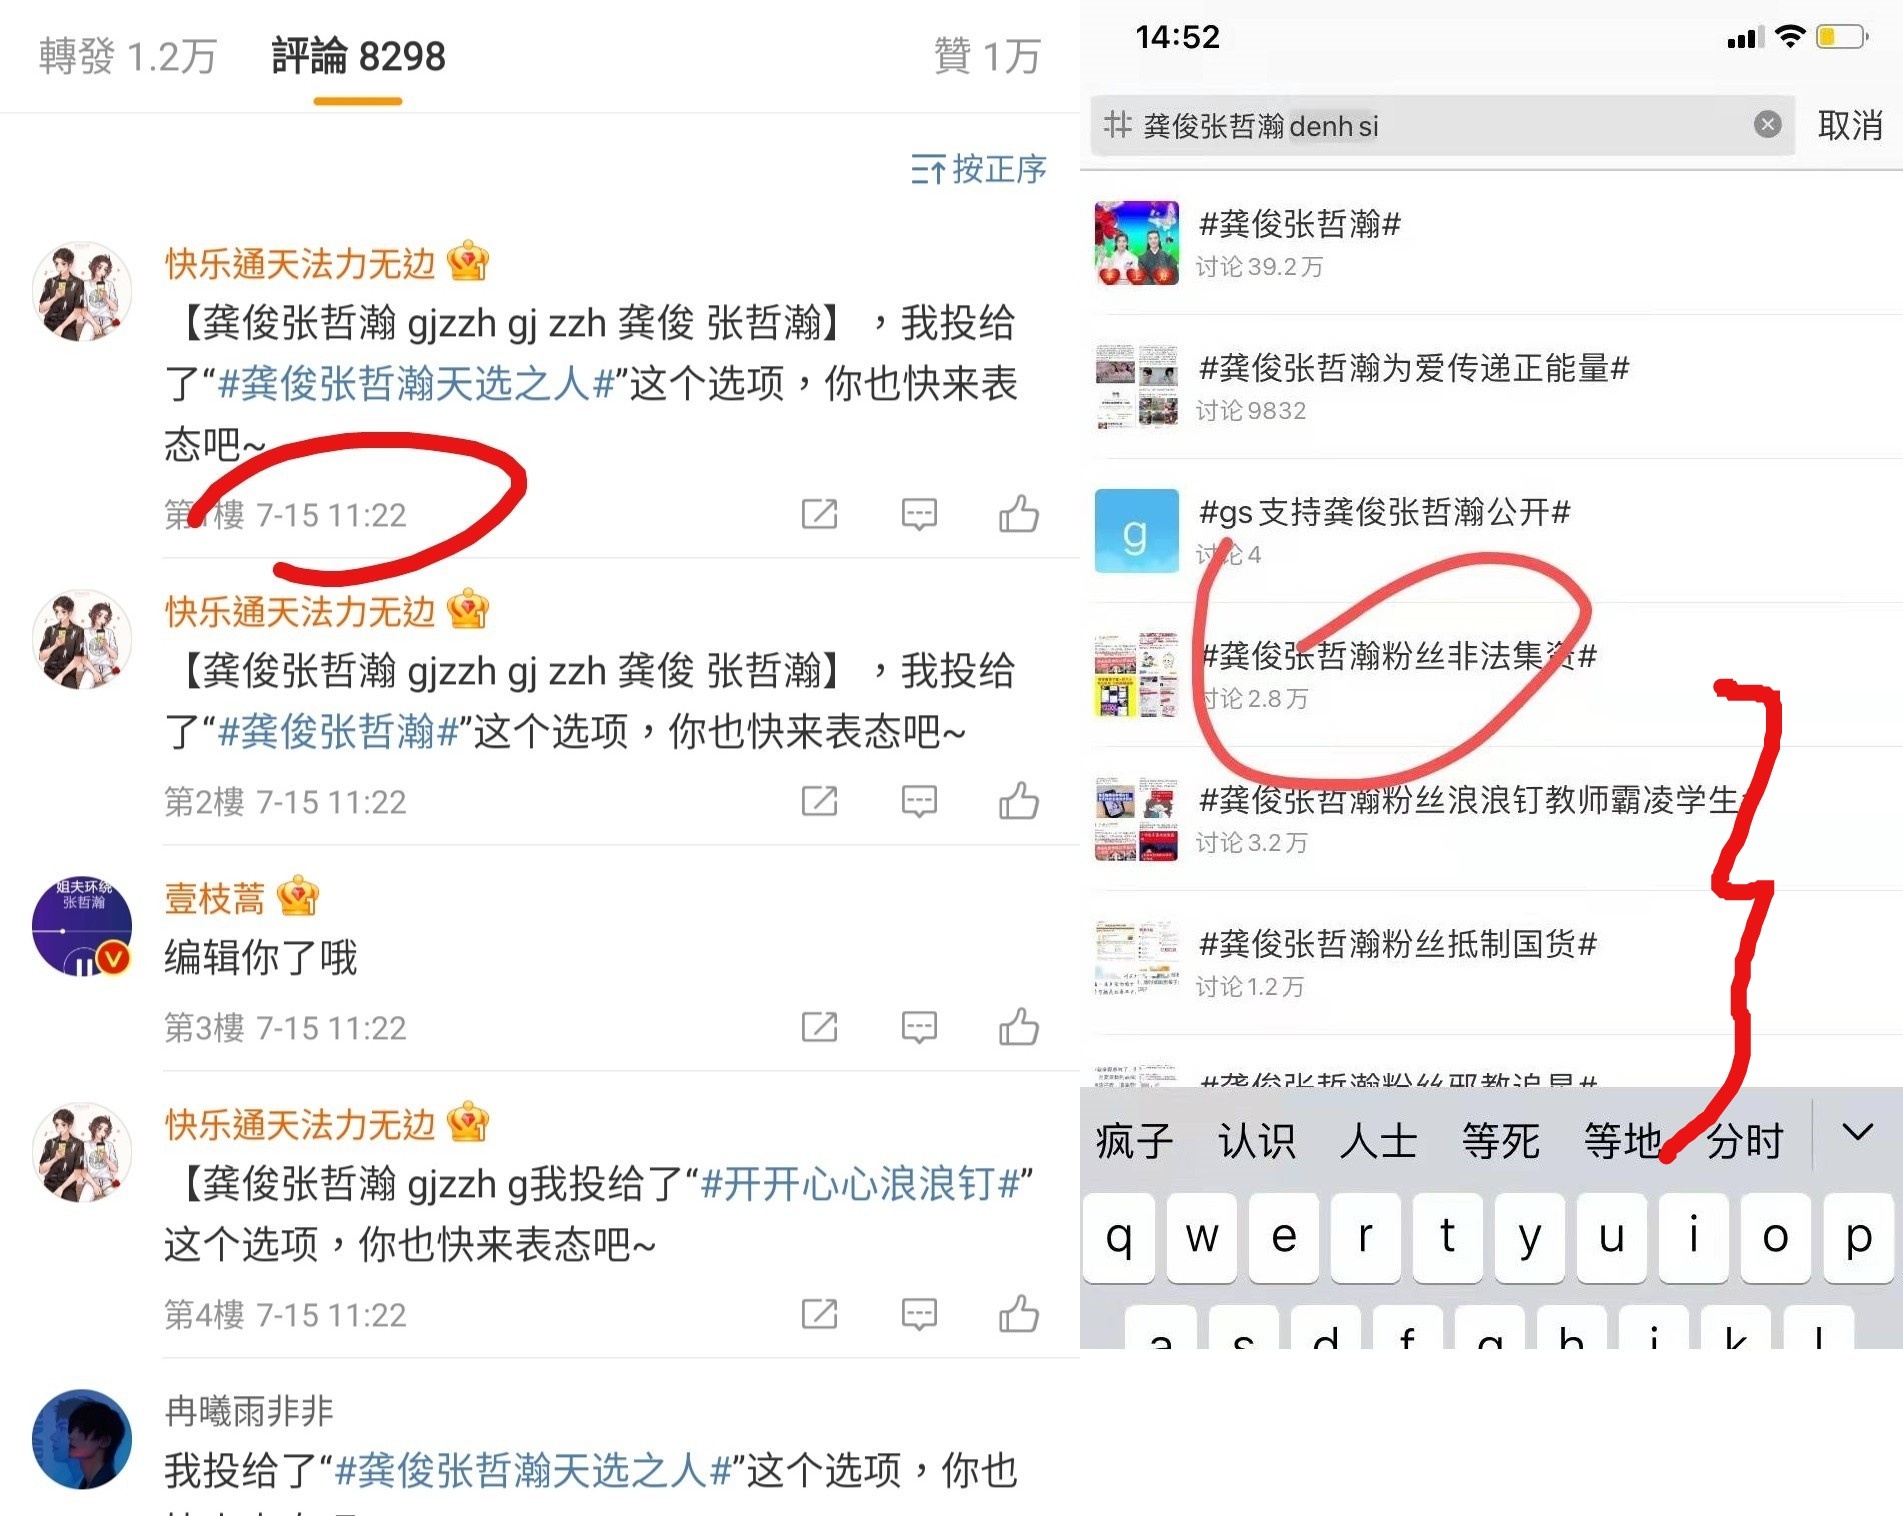Tap the reply icon on the second-floor comment
The width and height of the screenshot is (1903, 1516).
tap(919, 801)
